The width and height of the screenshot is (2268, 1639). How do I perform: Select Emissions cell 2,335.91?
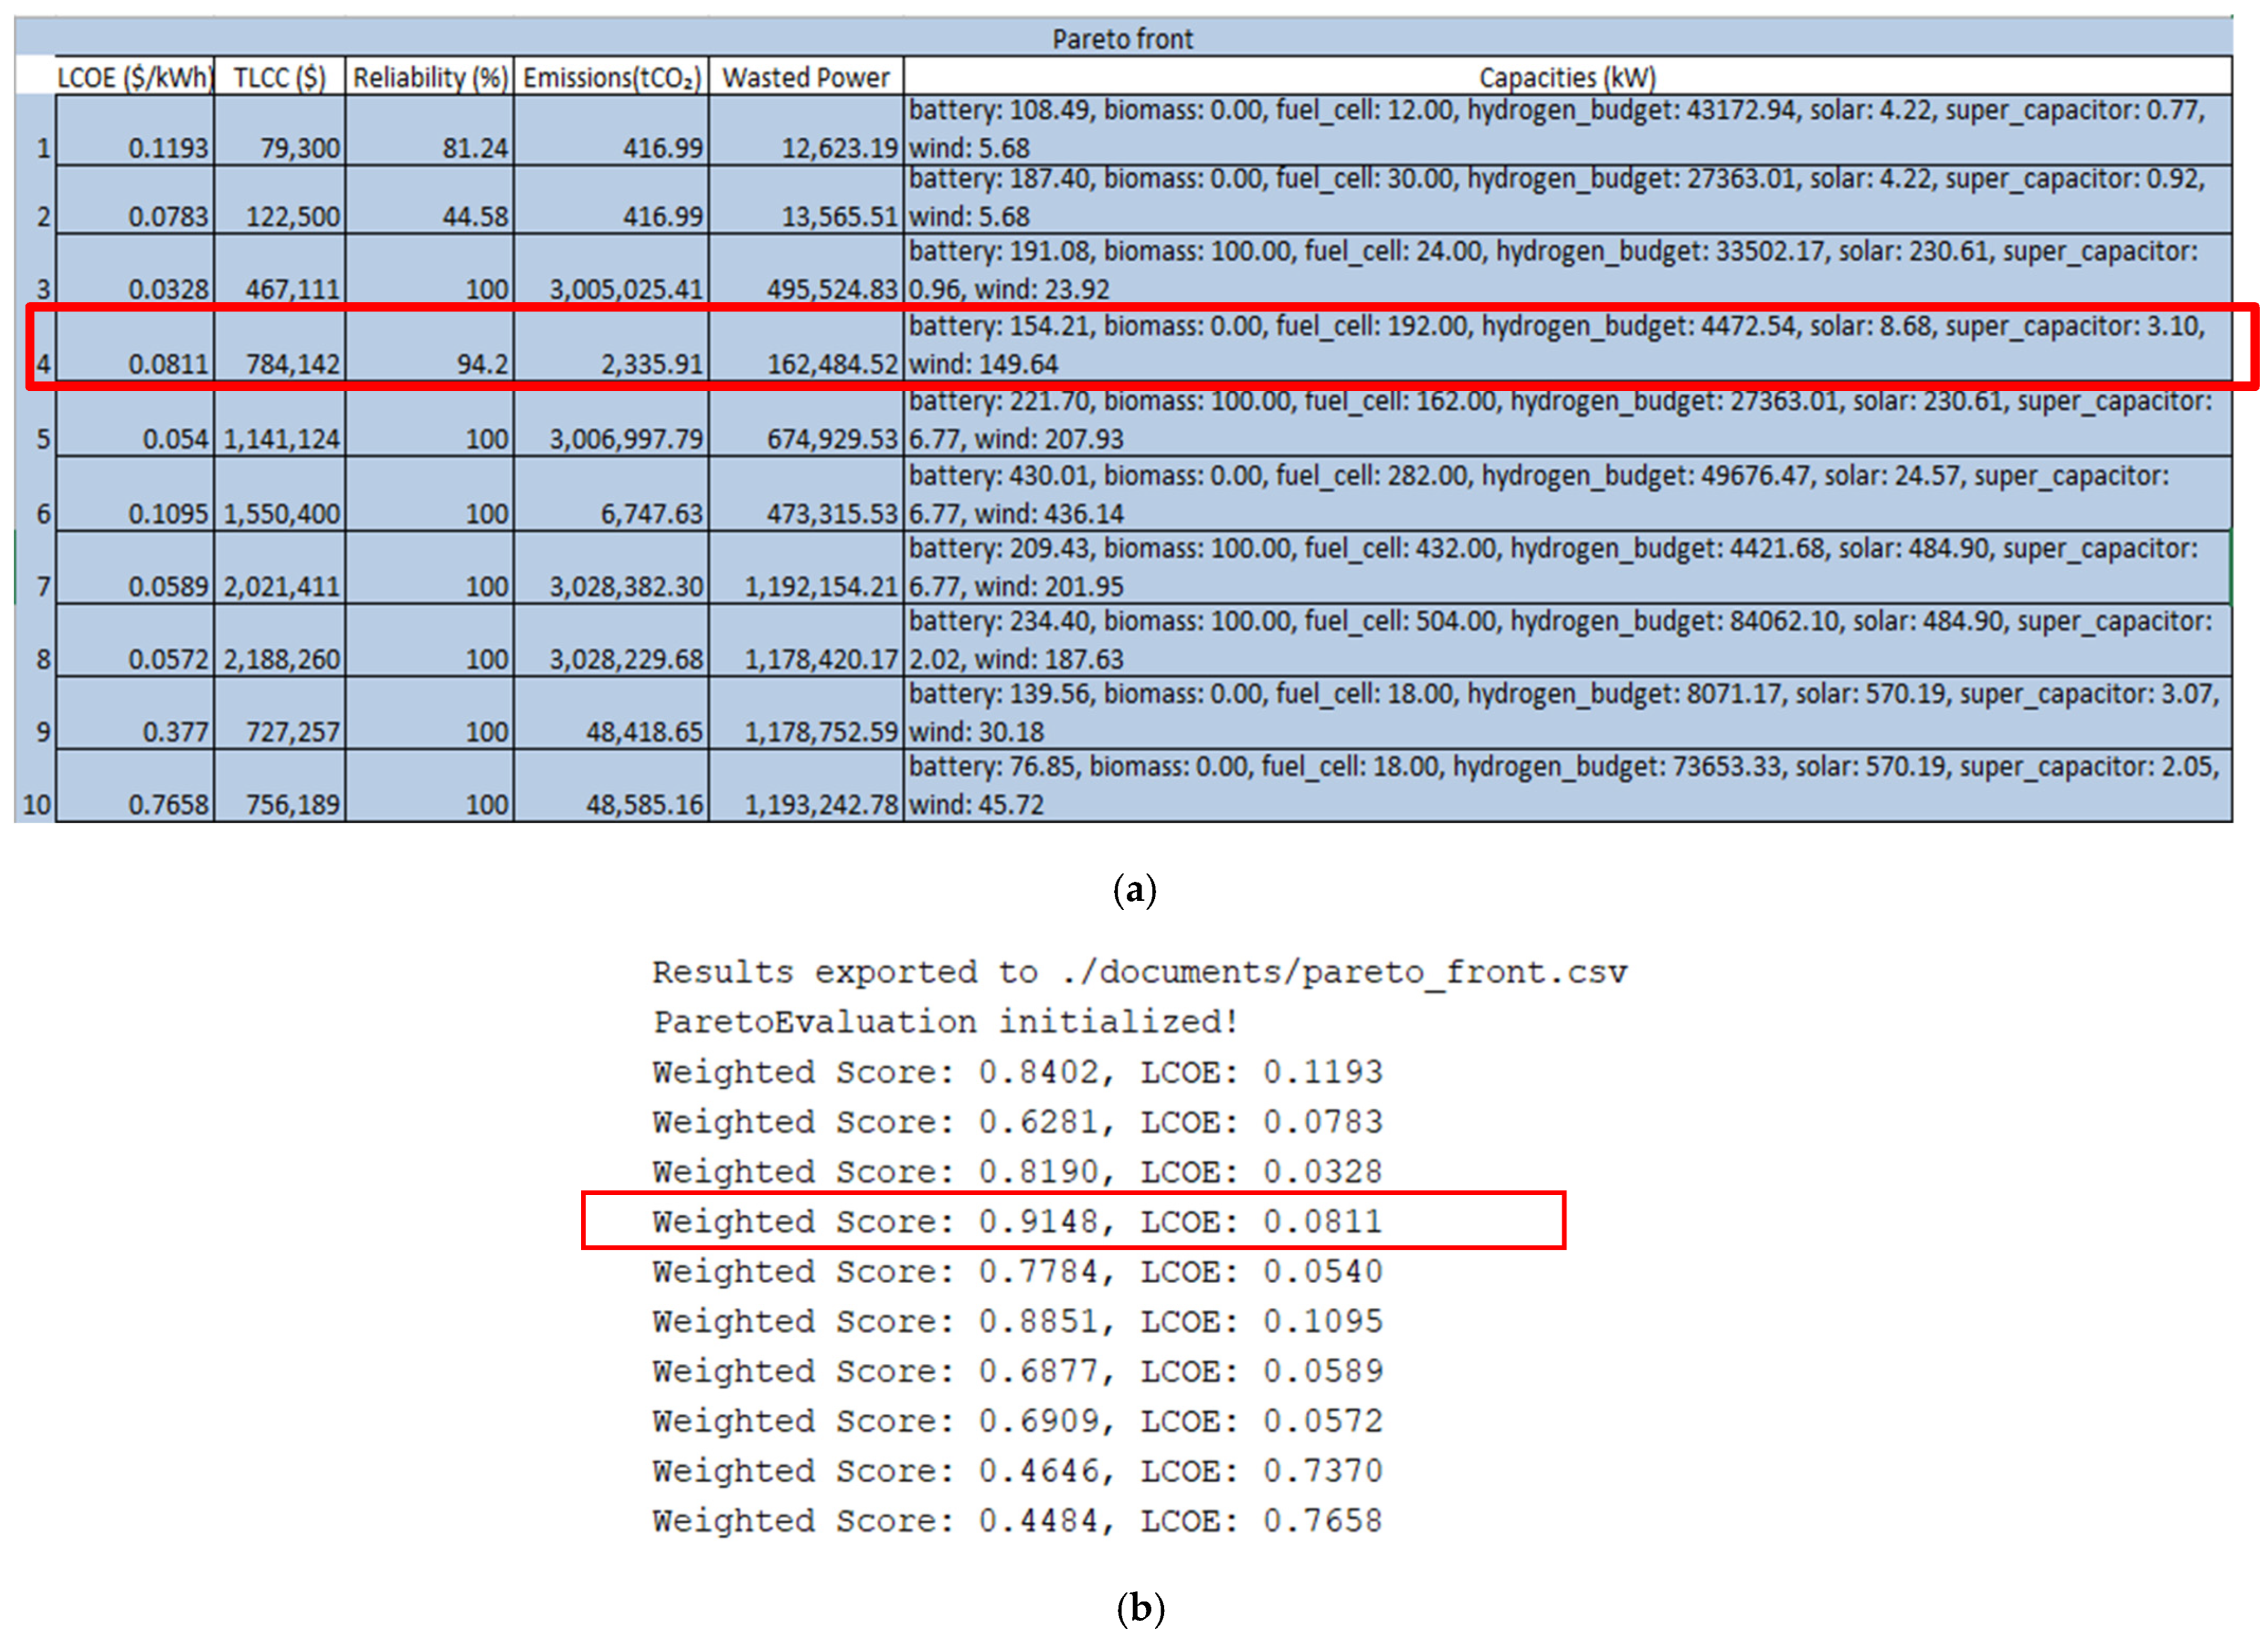click(x=611, y=345)
